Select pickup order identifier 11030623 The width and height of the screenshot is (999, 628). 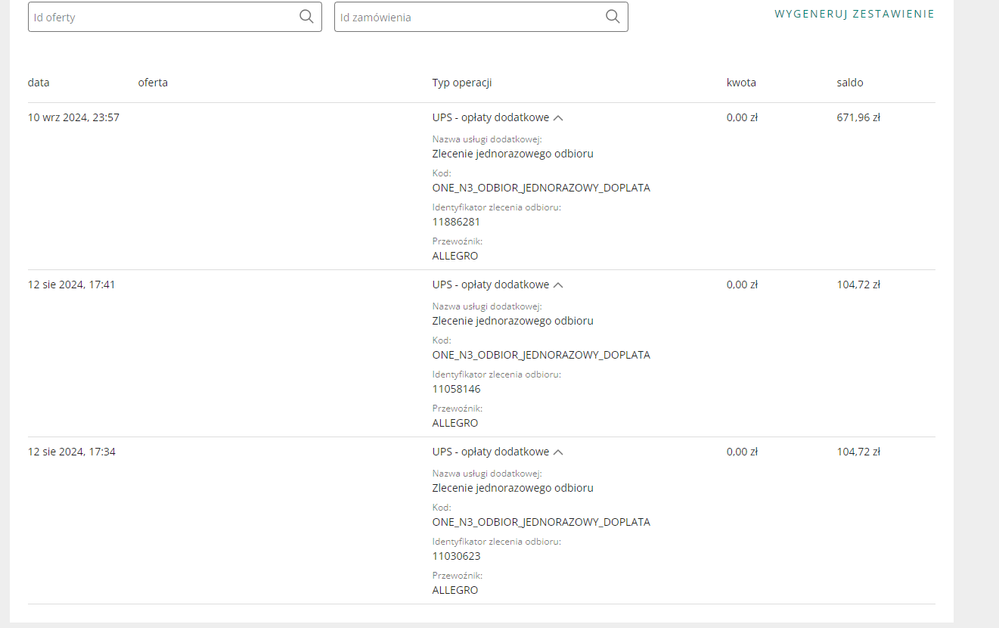coord(456,556)
